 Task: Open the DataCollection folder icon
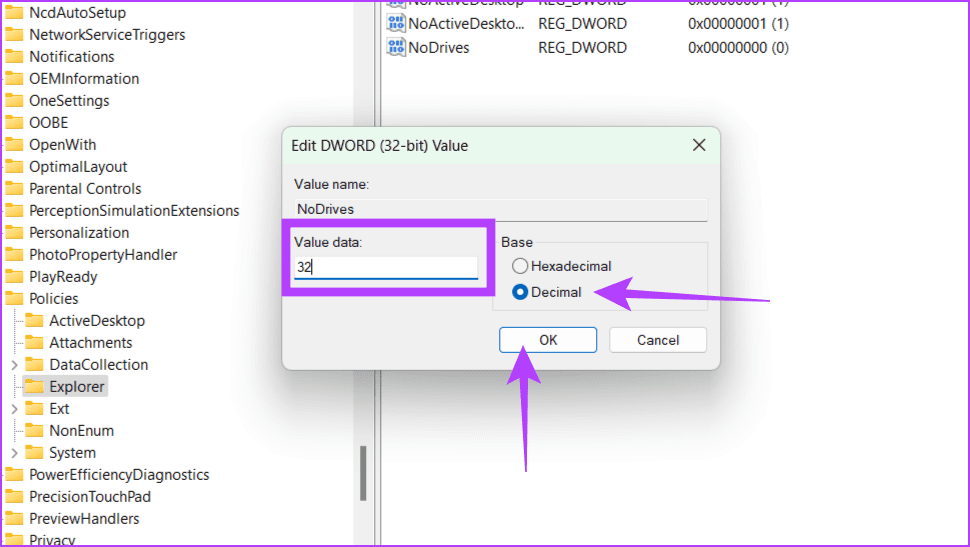tap(34, 364)
